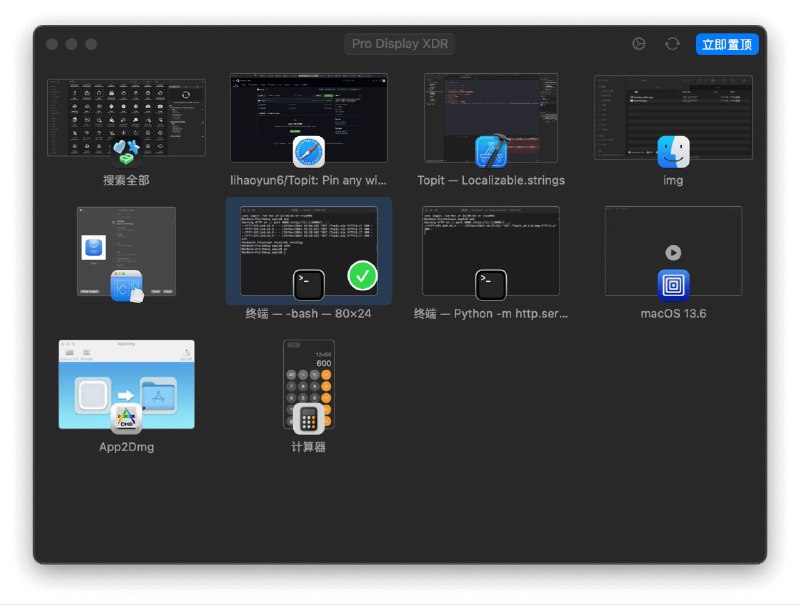The height and width of the screenshot is (605, 800).
Task: Uncheck the green checkmark on the bash terminal
Action: click(362, 275)
